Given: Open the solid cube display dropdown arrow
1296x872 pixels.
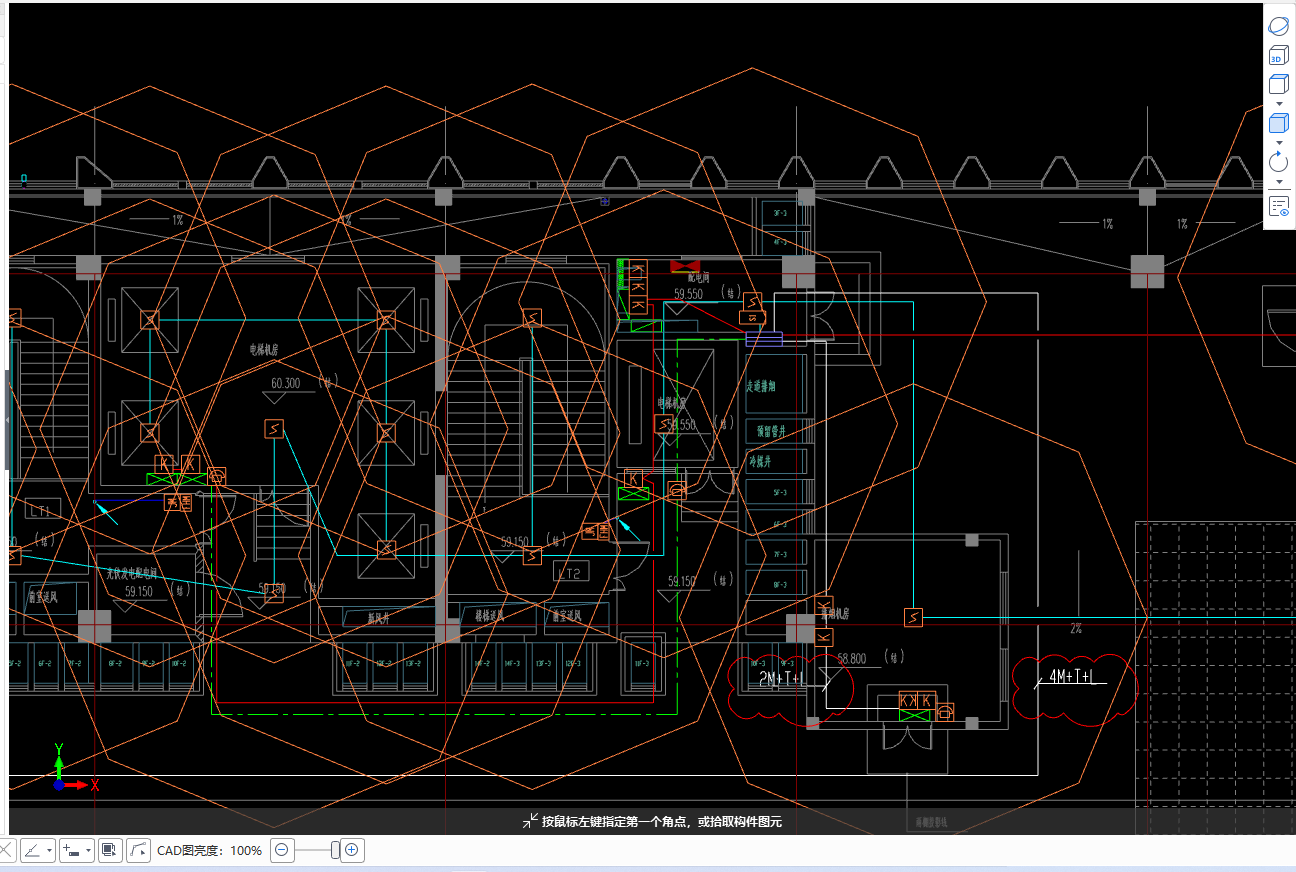Looking at the screenshot, I should (x=1279, y=142).
